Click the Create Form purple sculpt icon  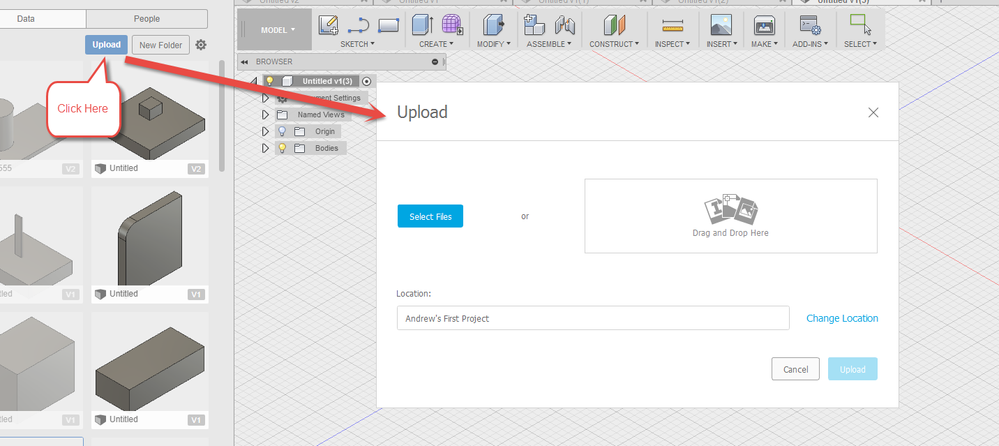(x=452, y=25)
